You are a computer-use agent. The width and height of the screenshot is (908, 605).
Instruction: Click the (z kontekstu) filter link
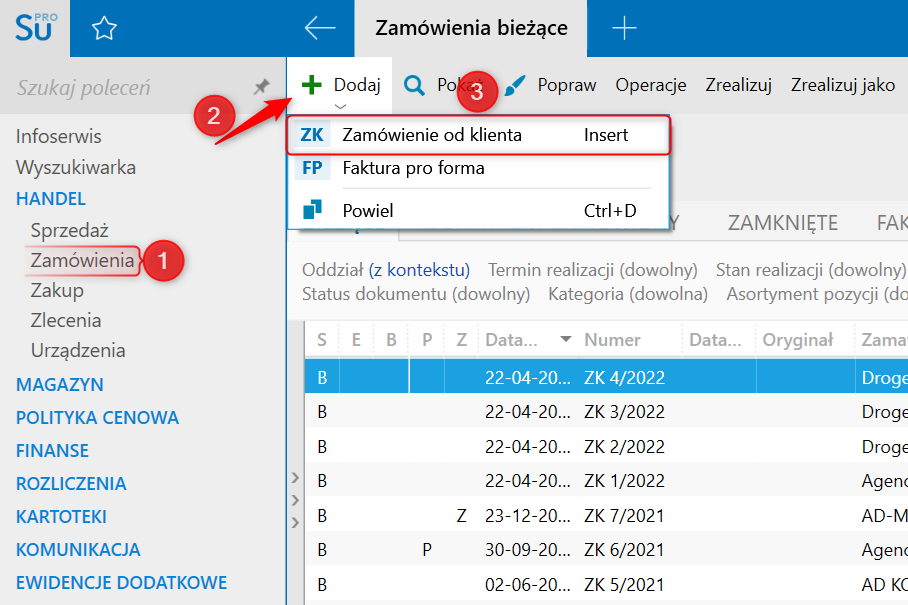pyautogui.click(x=419, y=270)
